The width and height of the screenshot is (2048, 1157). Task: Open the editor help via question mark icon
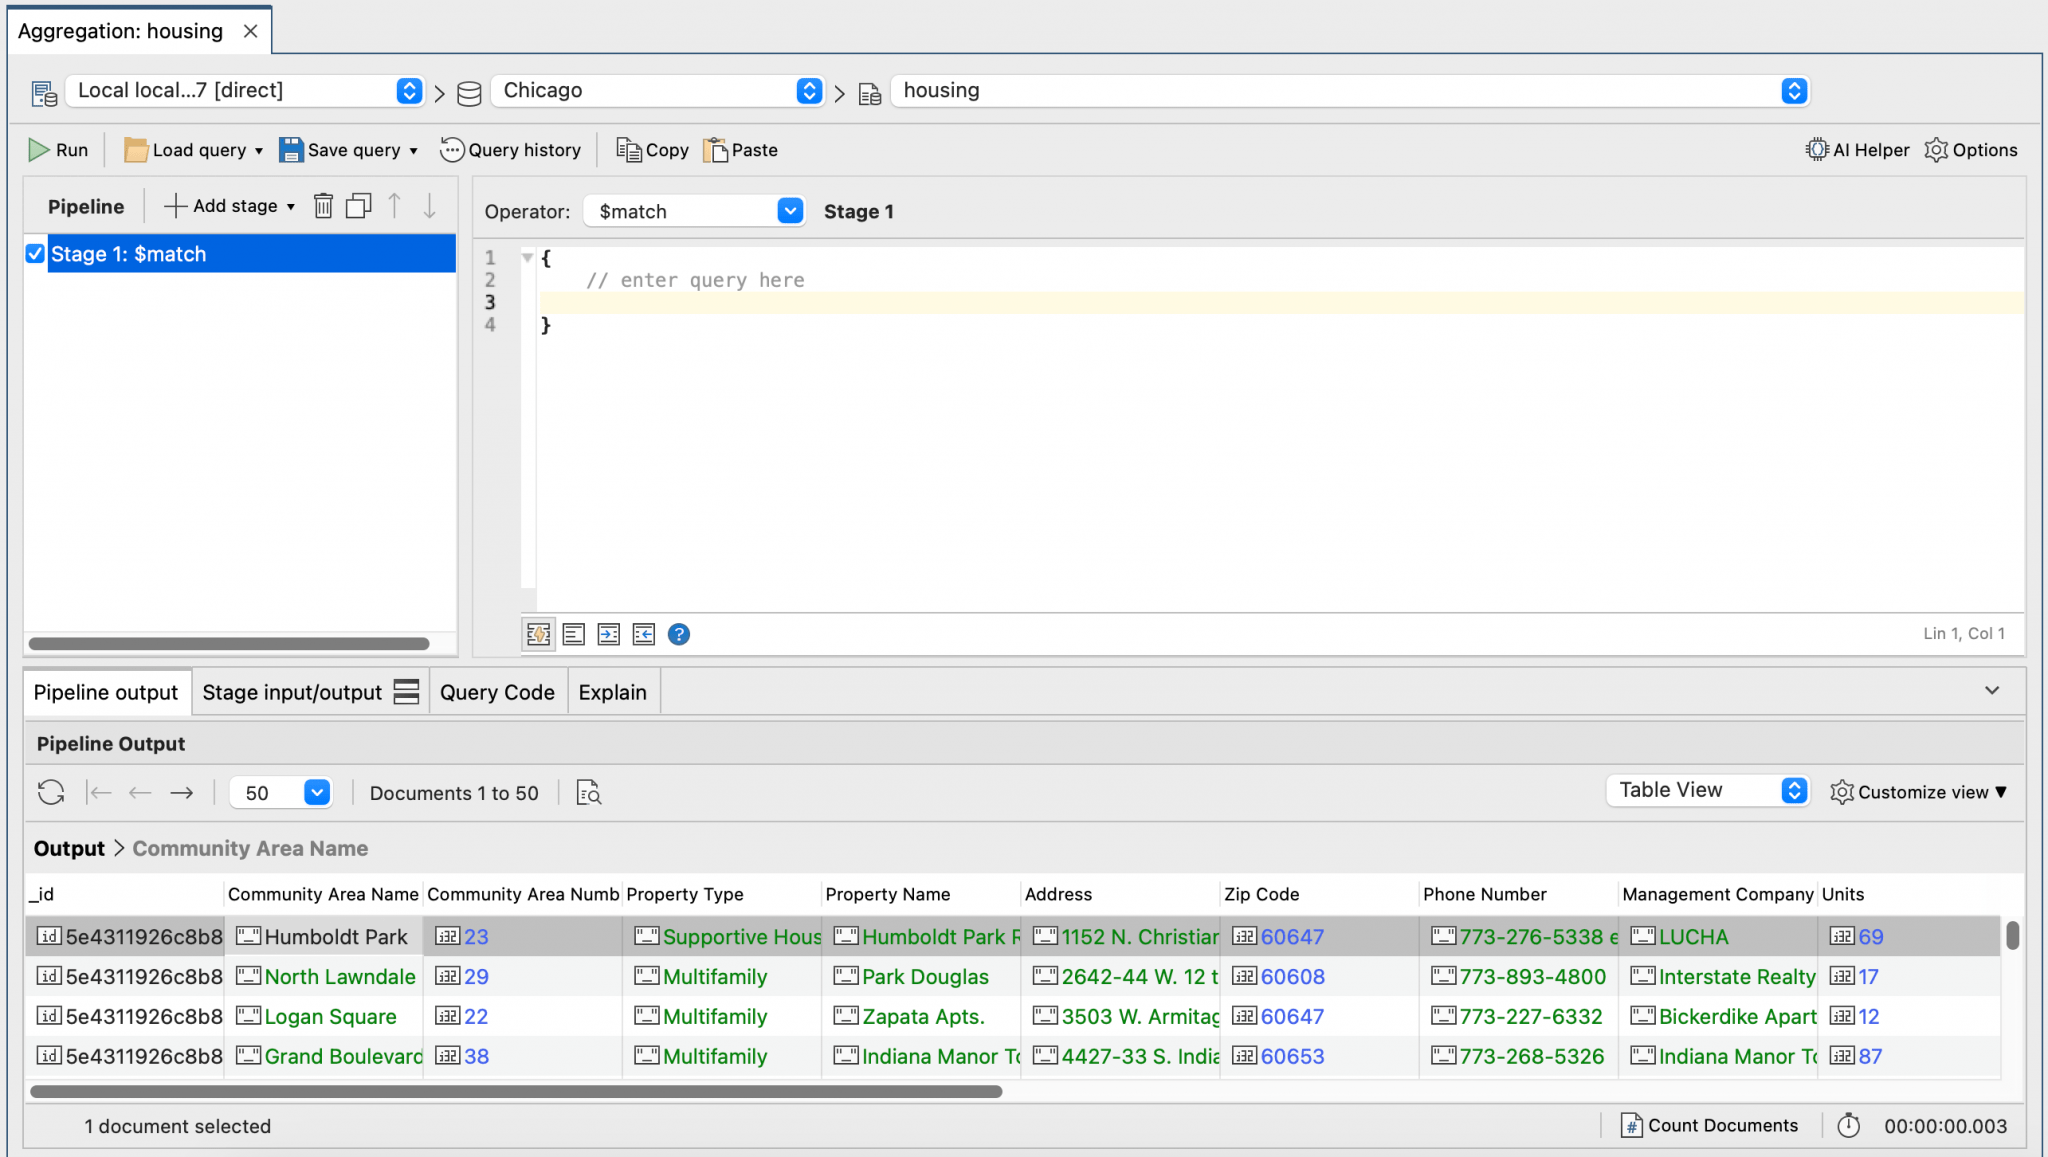[x=678, y=634]
